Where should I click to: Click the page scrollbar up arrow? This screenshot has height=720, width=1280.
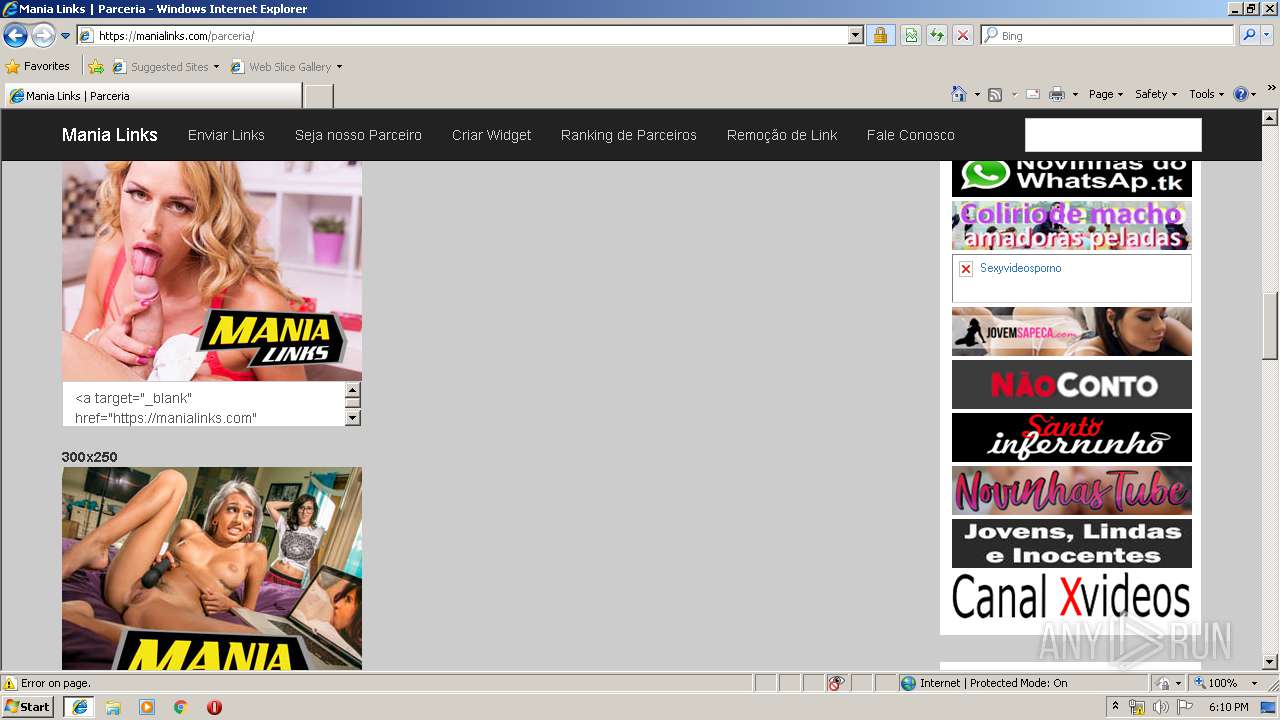1270,117
